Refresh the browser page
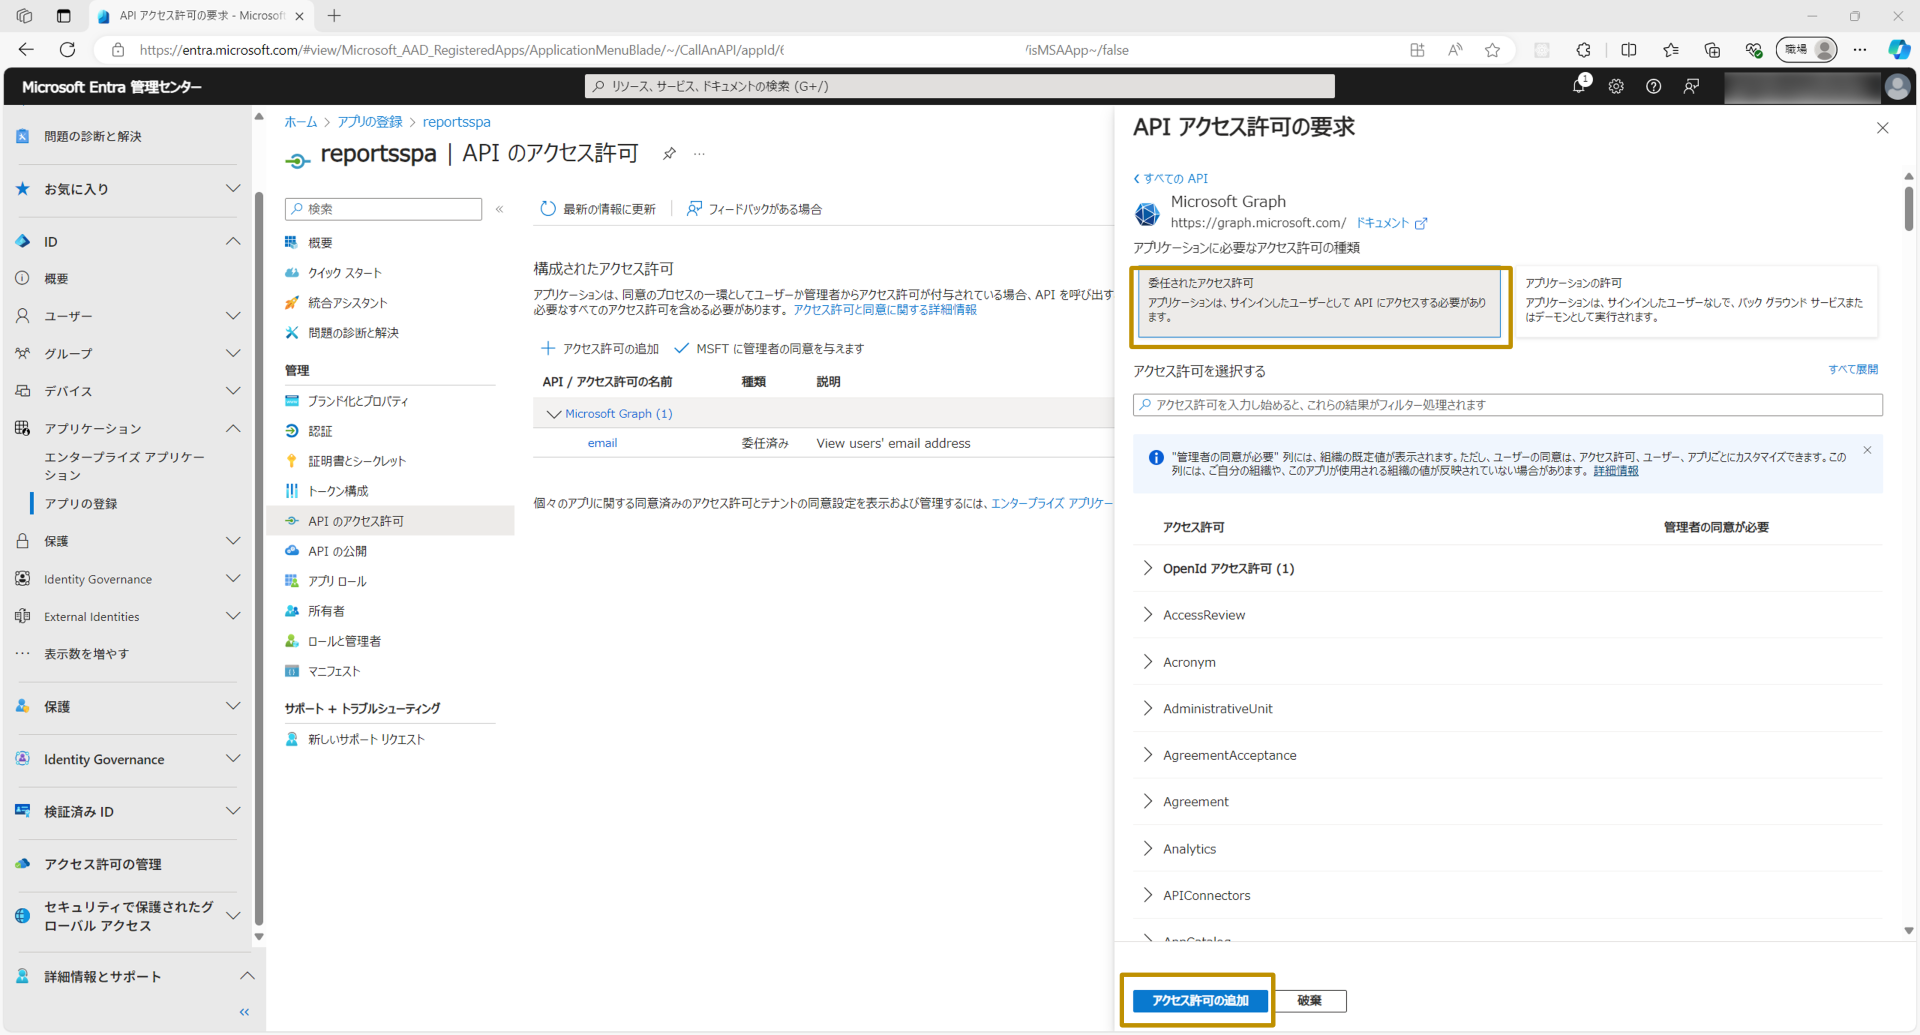The height and width of the screenshot is (1035, 1920). pyautogui.click(x=67, y=50)
